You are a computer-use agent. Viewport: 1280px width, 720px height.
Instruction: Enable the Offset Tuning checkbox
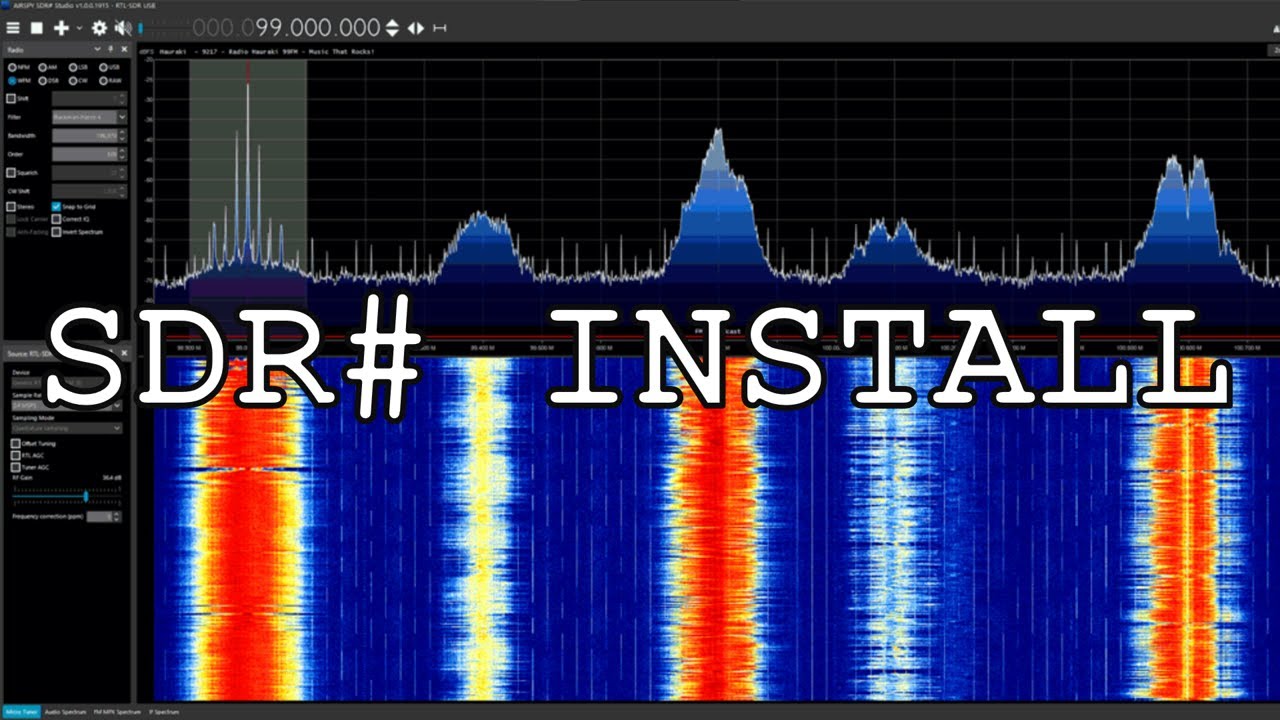click(15, 443)
